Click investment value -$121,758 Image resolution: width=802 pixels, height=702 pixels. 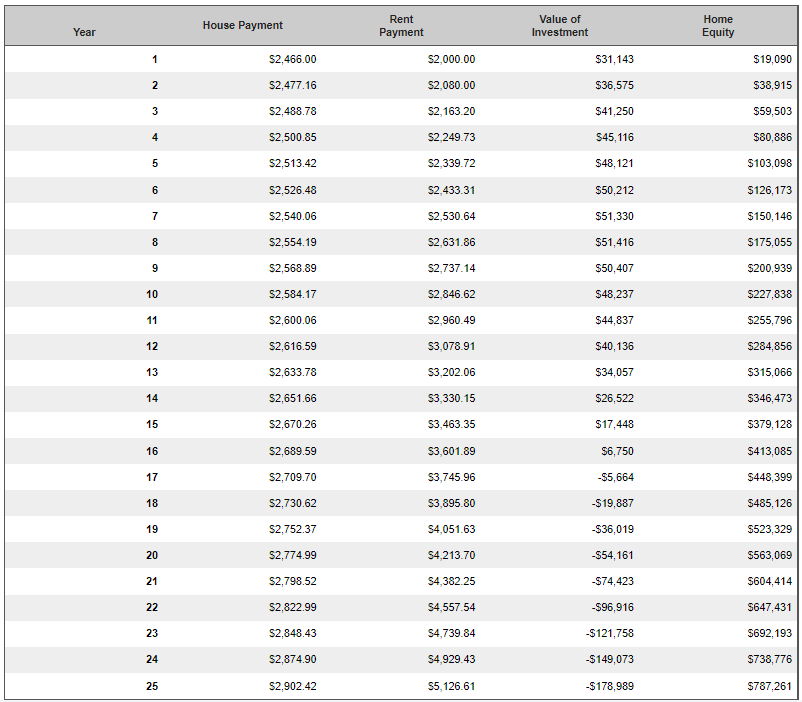(610, 634)
